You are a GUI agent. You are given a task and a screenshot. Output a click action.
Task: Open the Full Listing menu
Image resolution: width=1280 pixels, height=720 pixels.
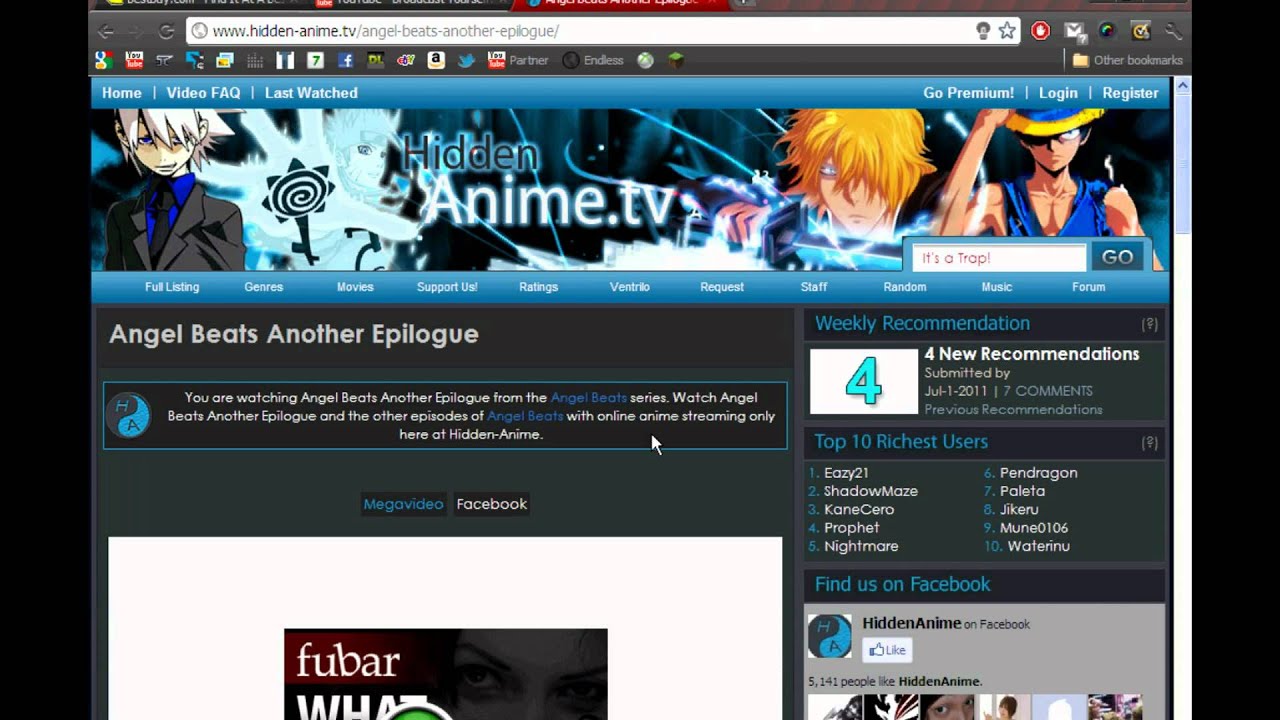[172, 287]
